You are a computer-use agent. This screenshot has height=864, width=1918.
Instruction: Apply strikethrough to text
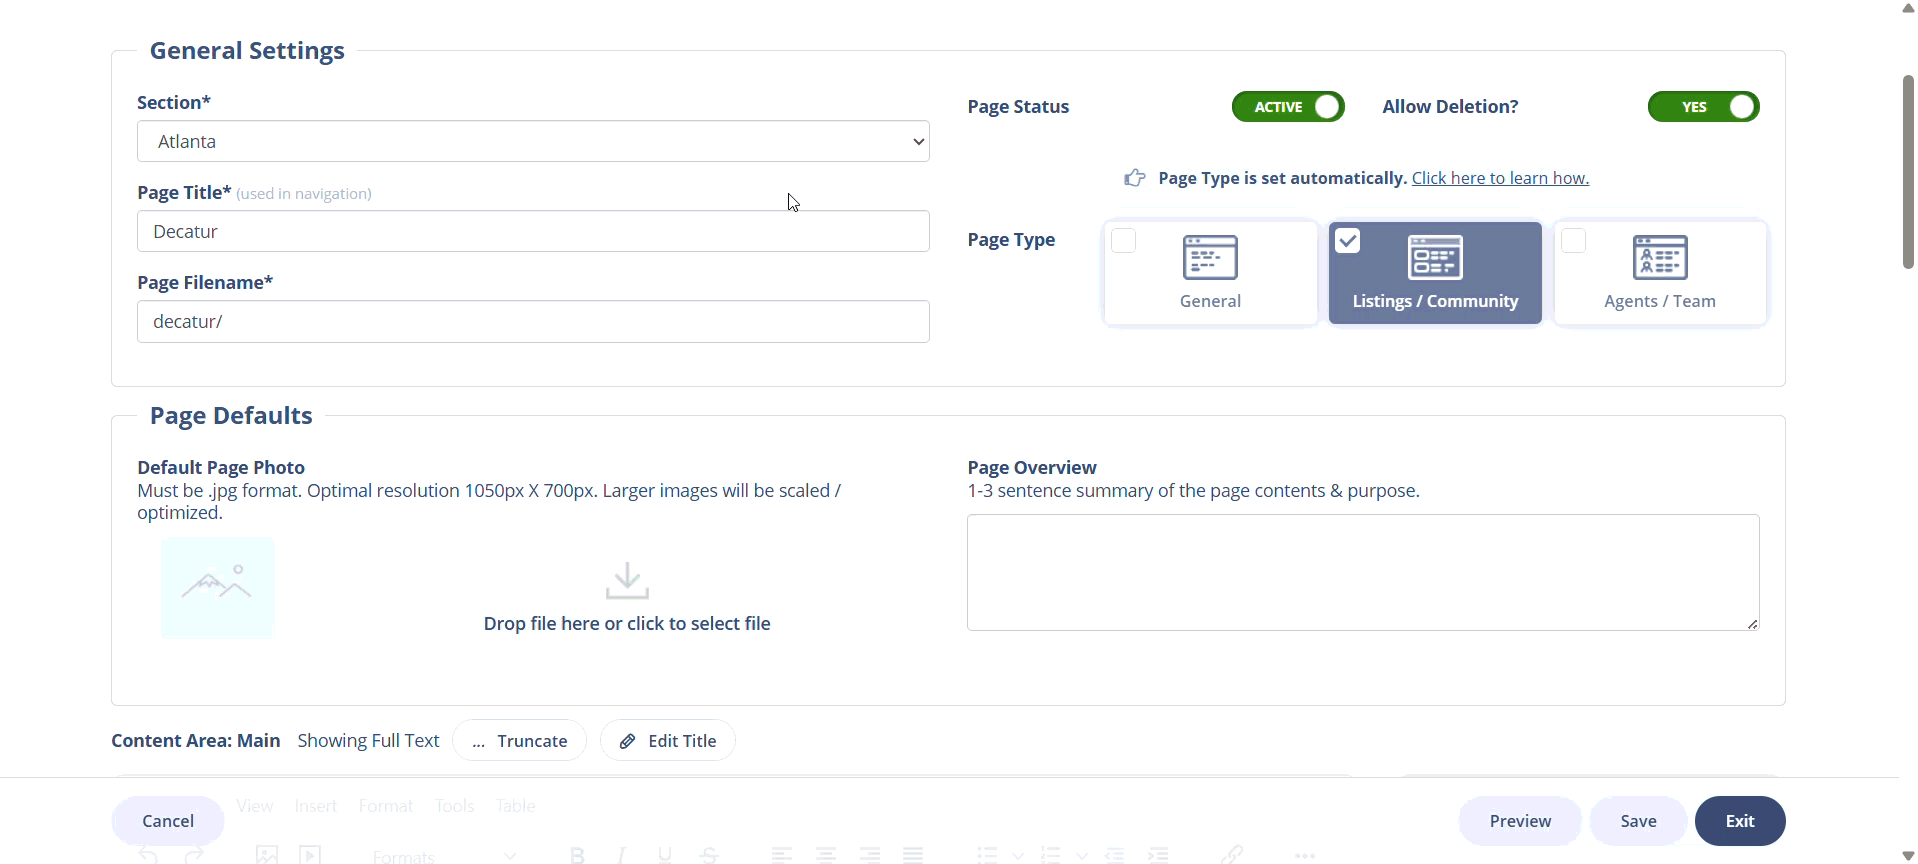tap(710, 855)
